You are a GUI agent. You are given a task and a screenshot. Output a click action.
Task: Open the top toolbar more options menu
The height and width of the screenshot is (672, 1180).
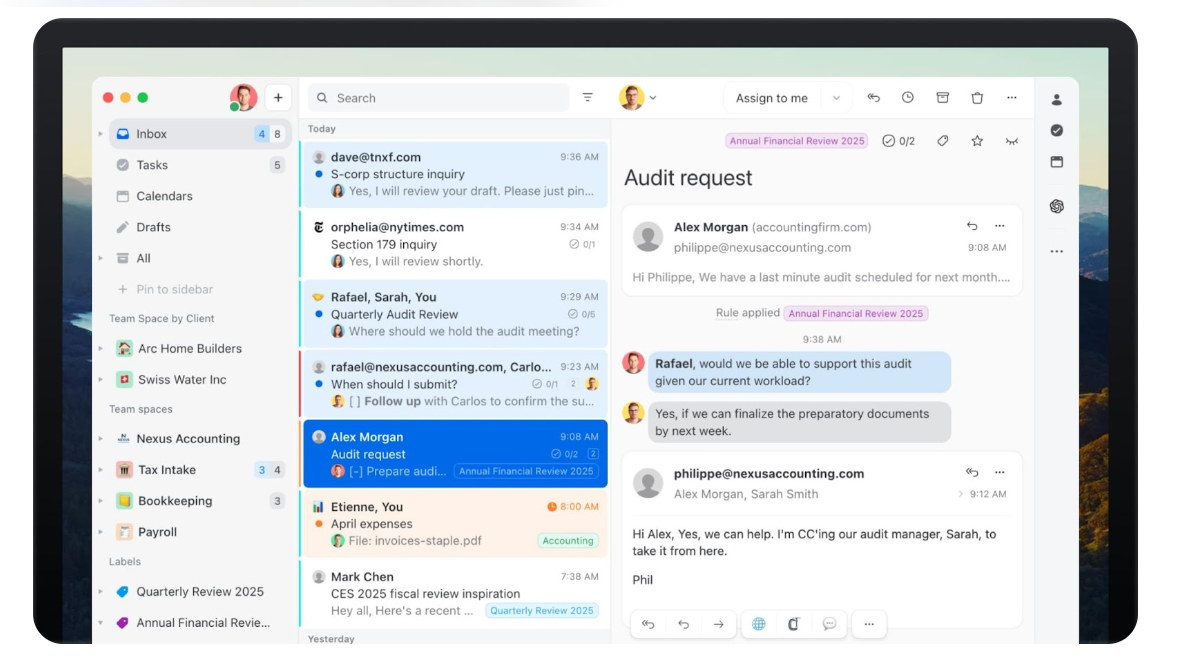coord(1013,97)
